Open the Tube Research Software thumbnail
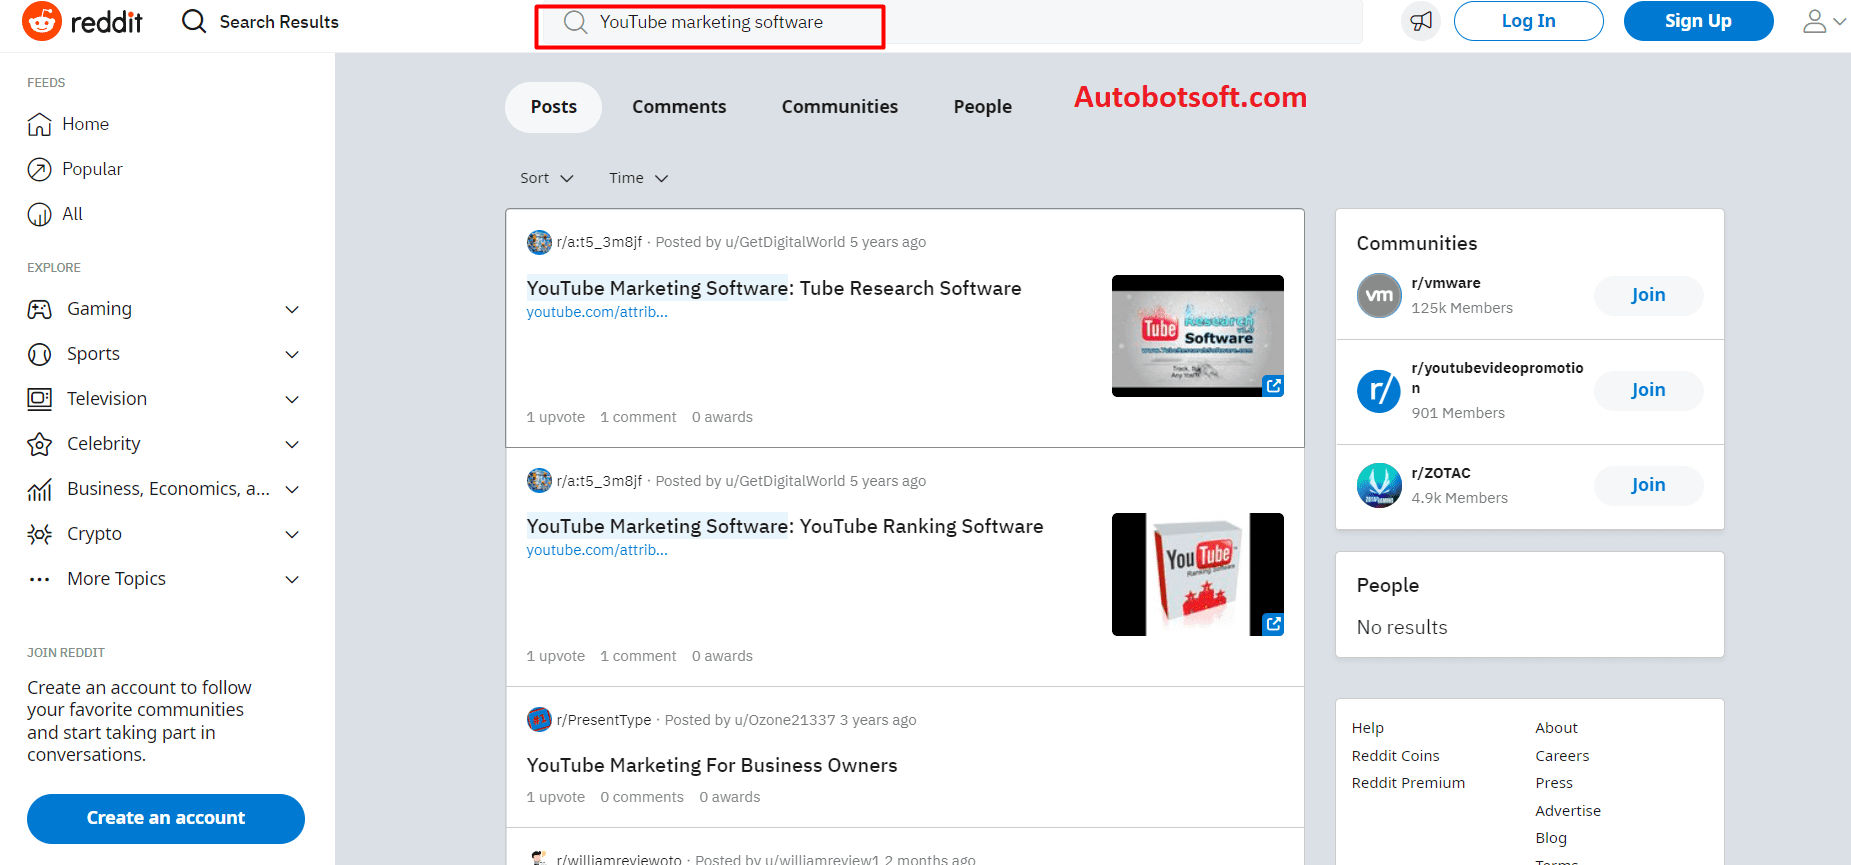 click(x=1197, y=336)
